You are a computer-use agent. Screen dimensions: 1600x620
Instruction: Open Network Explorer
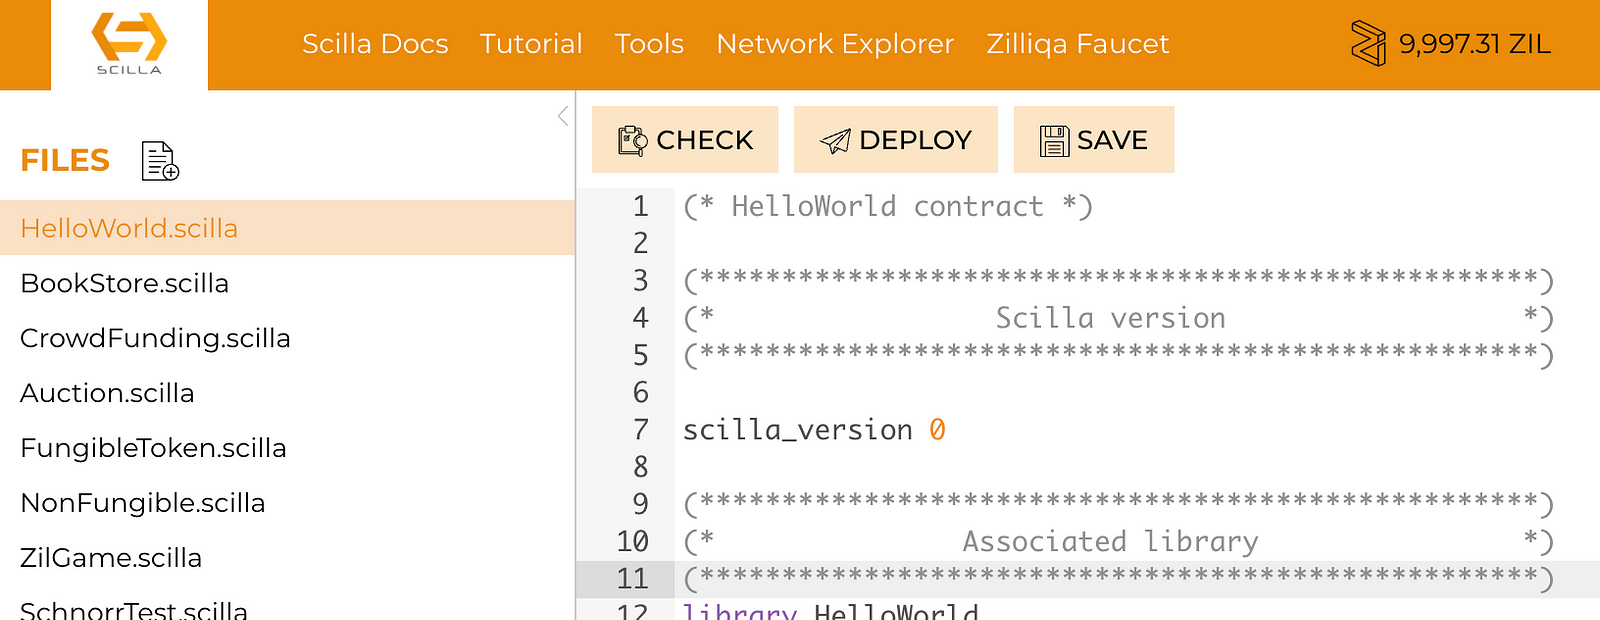tap(835, 44)
